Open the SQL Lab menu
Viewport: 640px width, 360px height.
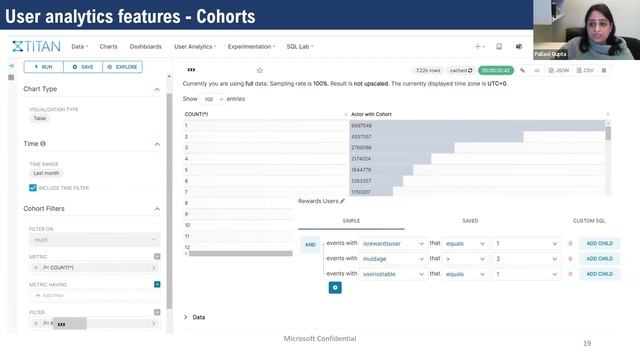(x=300, y=47)
